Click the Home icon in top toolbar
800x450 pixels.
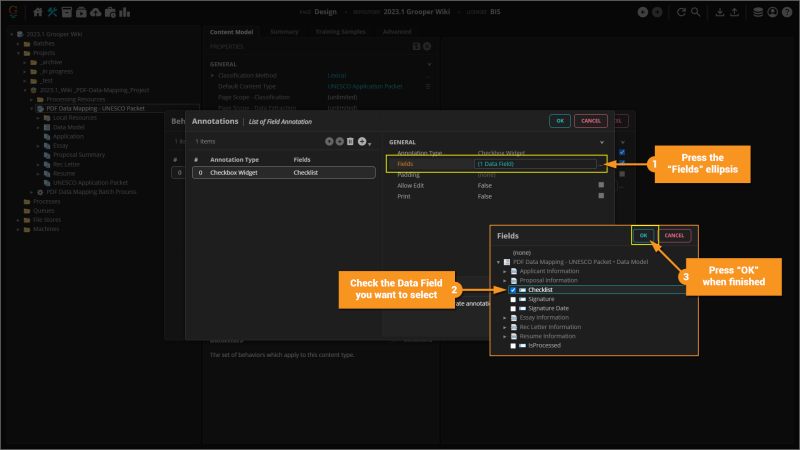(x=37, y=12)
